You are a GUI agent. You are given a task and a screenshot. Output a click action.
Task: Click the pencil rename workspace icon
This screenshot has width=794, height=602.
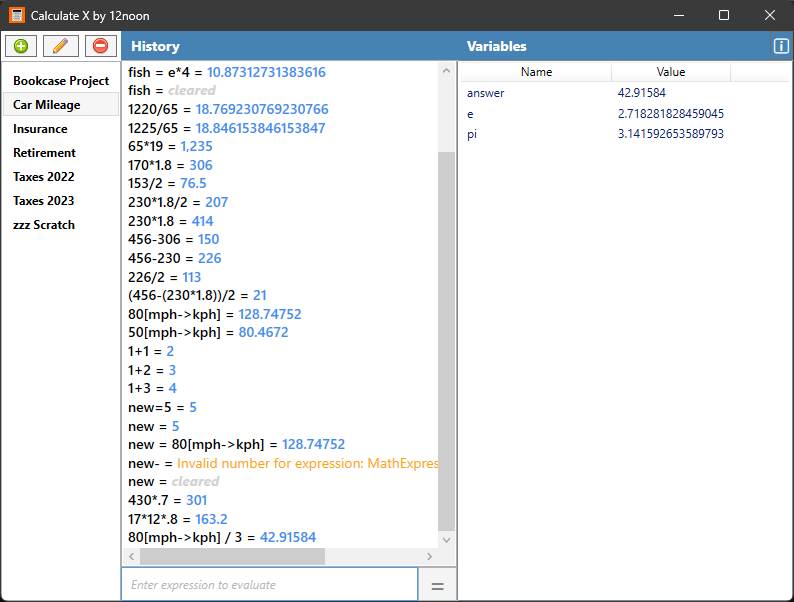pyautogui.click(x=60, y=46)
